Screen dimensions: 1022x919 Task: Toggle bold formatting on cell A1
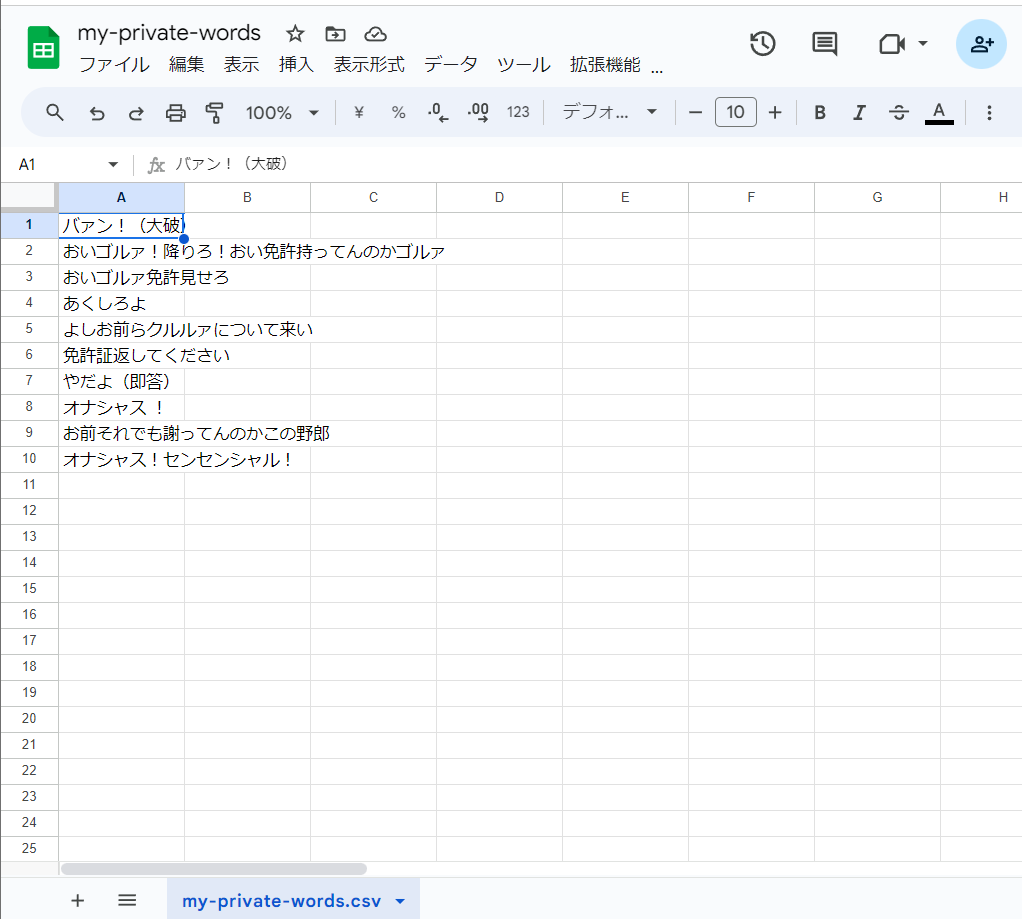(x=819, y=112)
